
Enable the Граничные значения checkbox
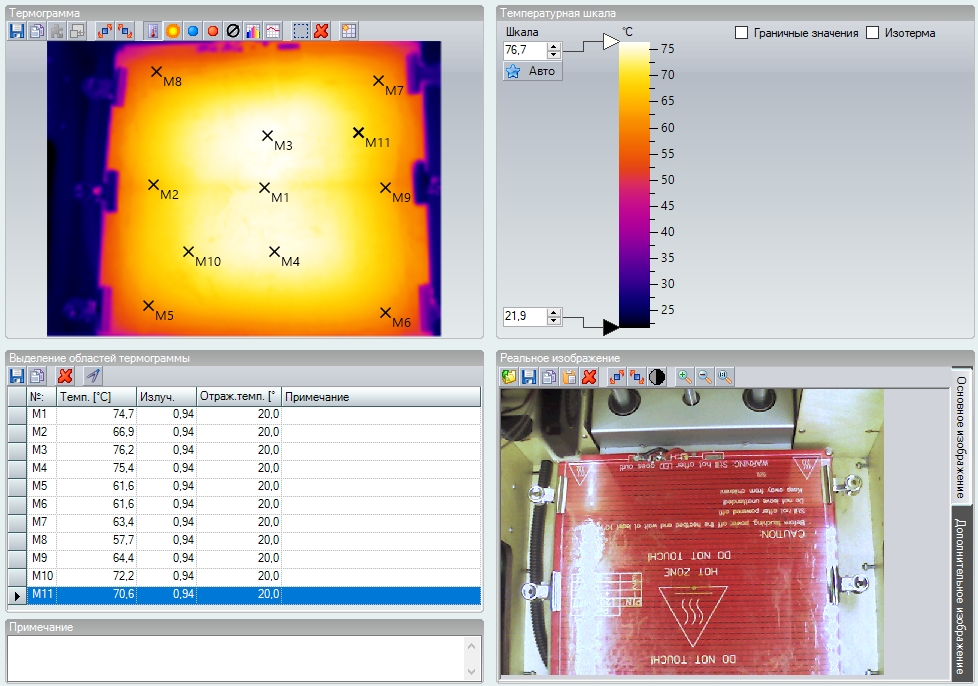(742, 33)
